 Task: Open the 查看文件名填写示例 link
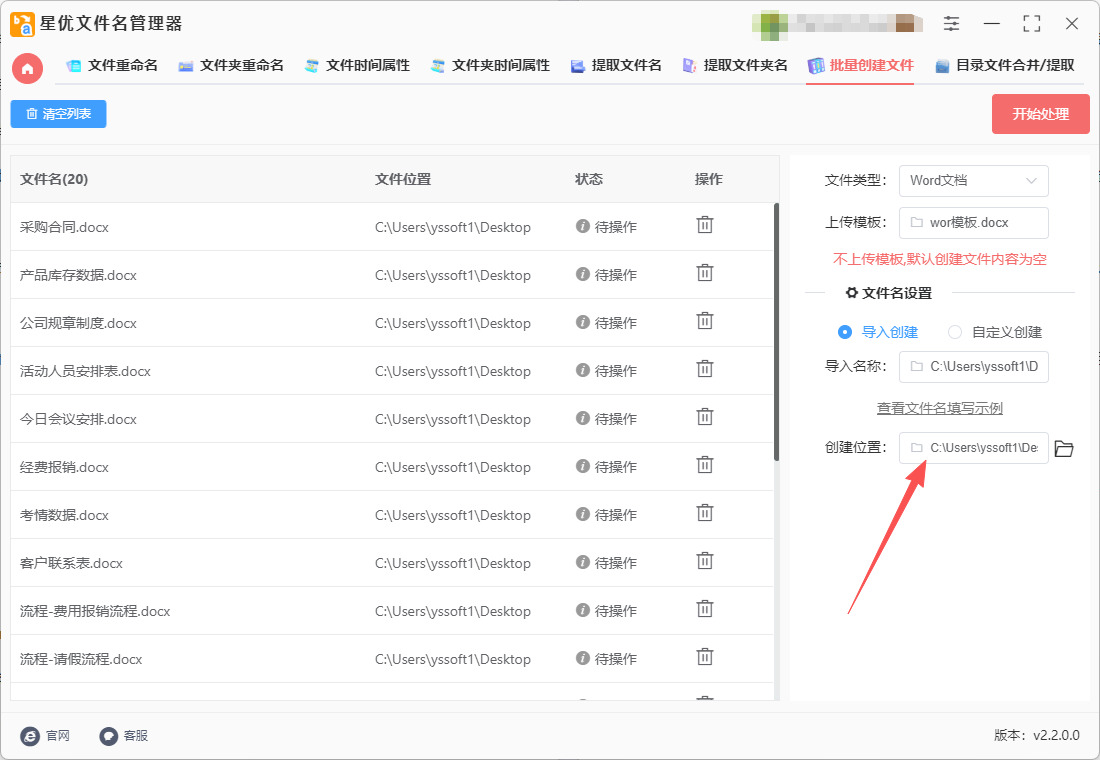[x=939, y=408]
